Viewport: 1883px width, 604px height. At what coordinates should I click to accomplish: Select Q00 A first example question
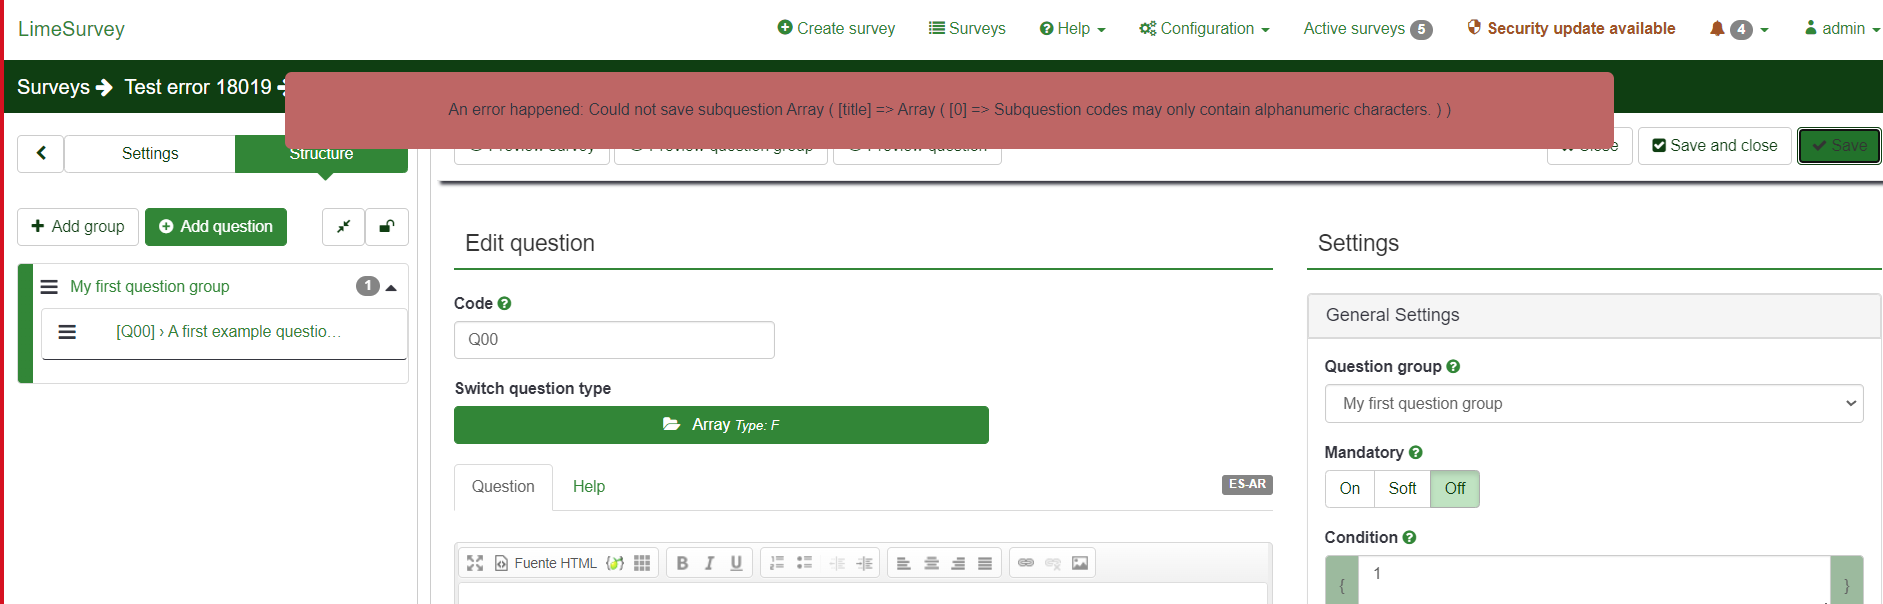click(x=228, y=332)
